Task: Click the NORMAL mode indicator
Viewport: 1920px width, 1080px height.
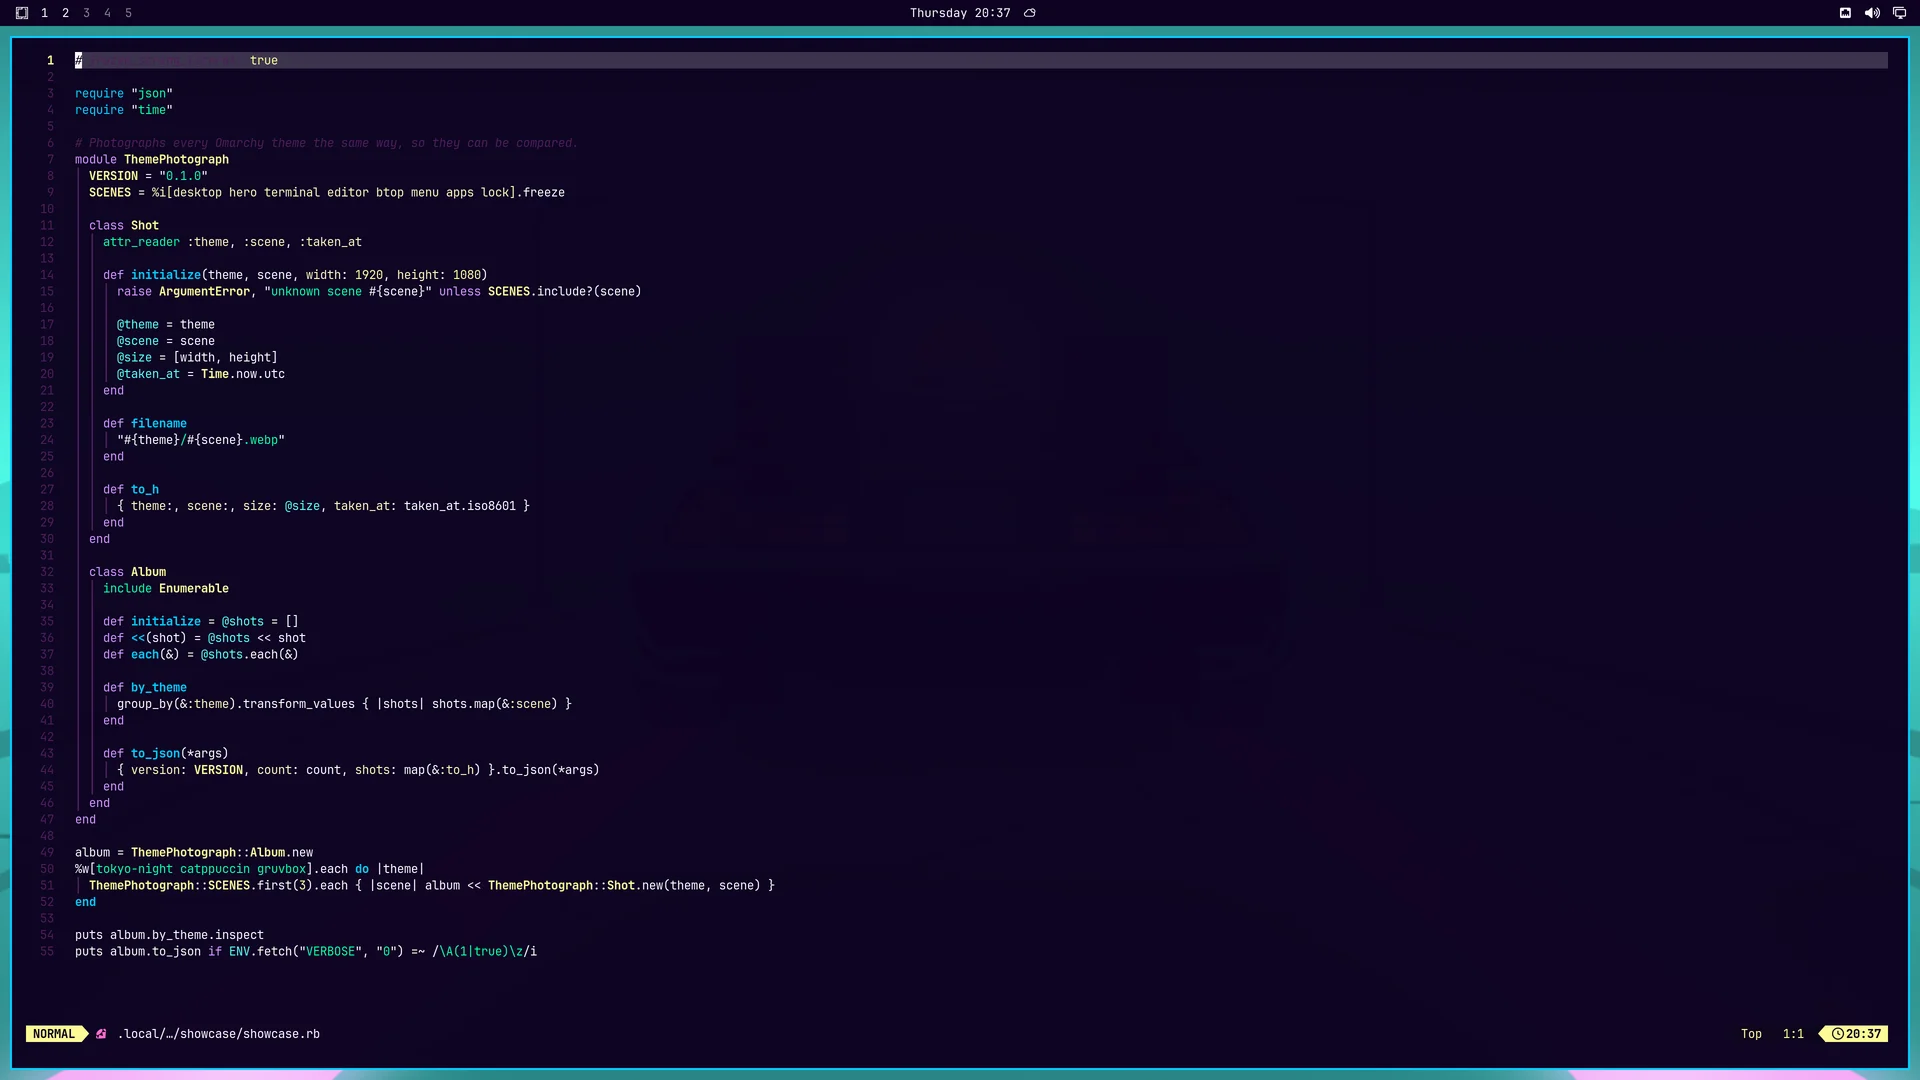Action: (x=54, y=1034)
